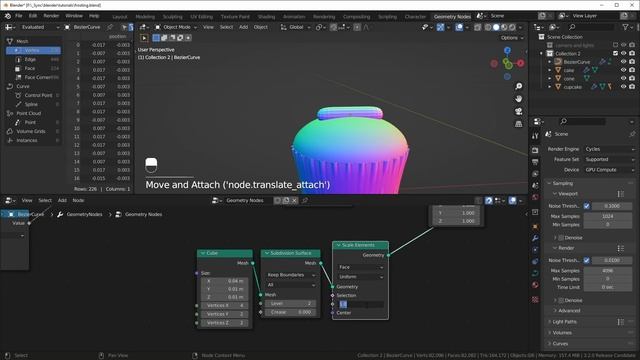Open Object Mode dropdown in viewport
The width and height of the screenshot is (640, 360).
[x=176, y=27]
